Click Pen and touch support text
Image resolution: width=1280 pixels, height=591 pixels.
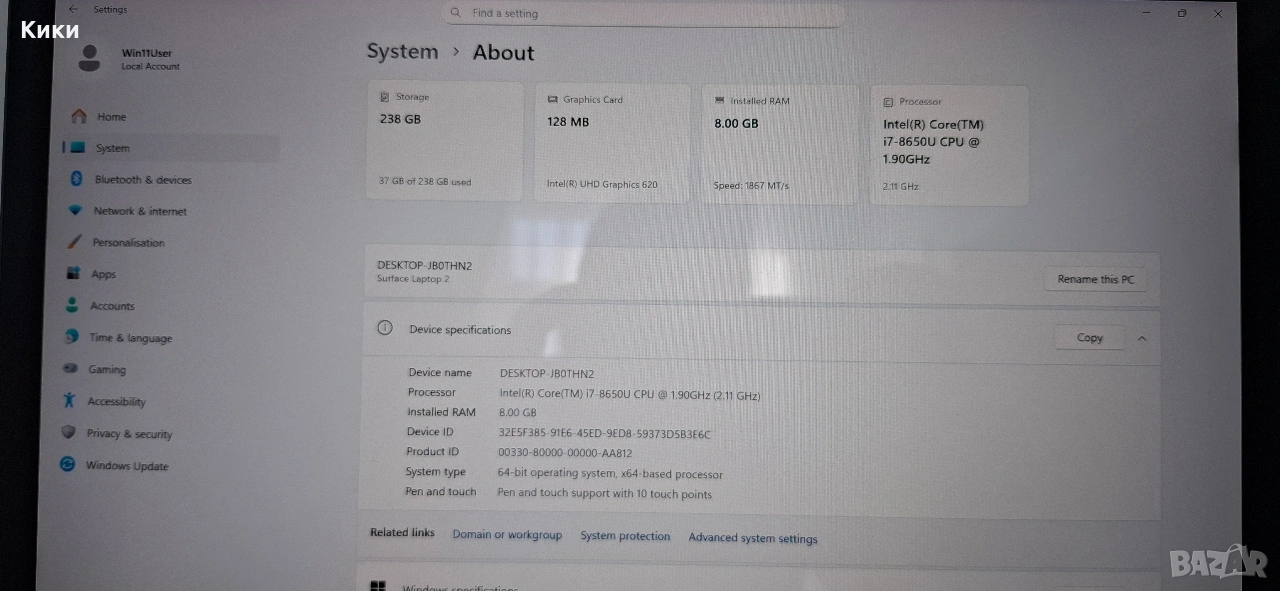tap(604, 494)
